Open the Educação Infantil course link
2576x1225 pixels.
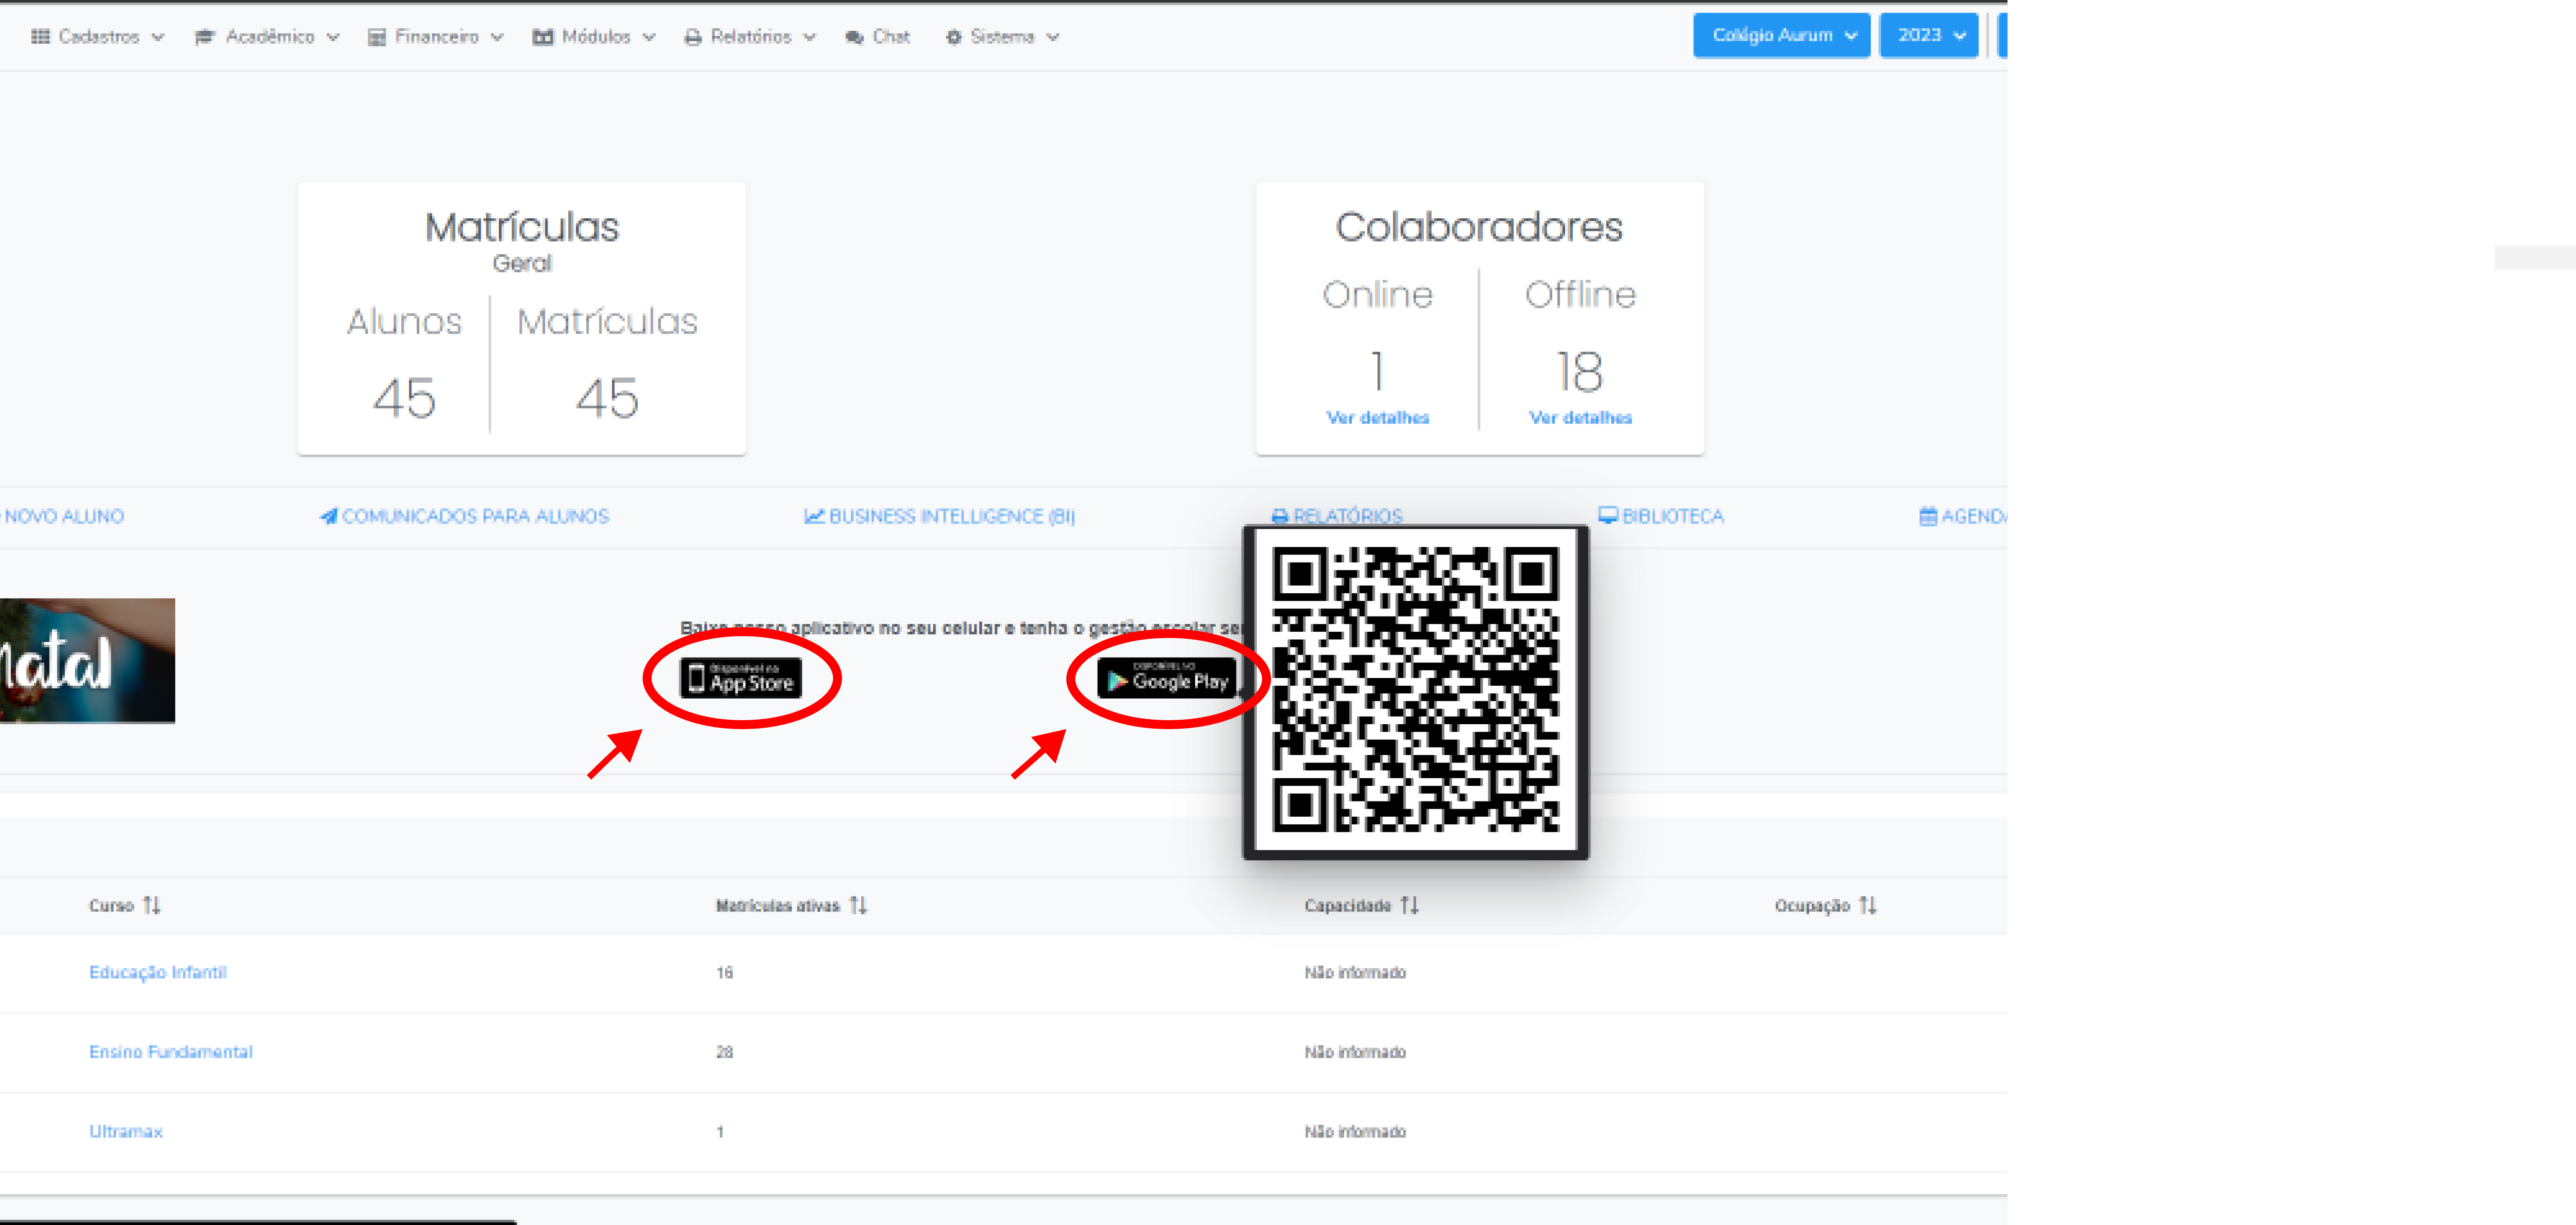point(158,972)
